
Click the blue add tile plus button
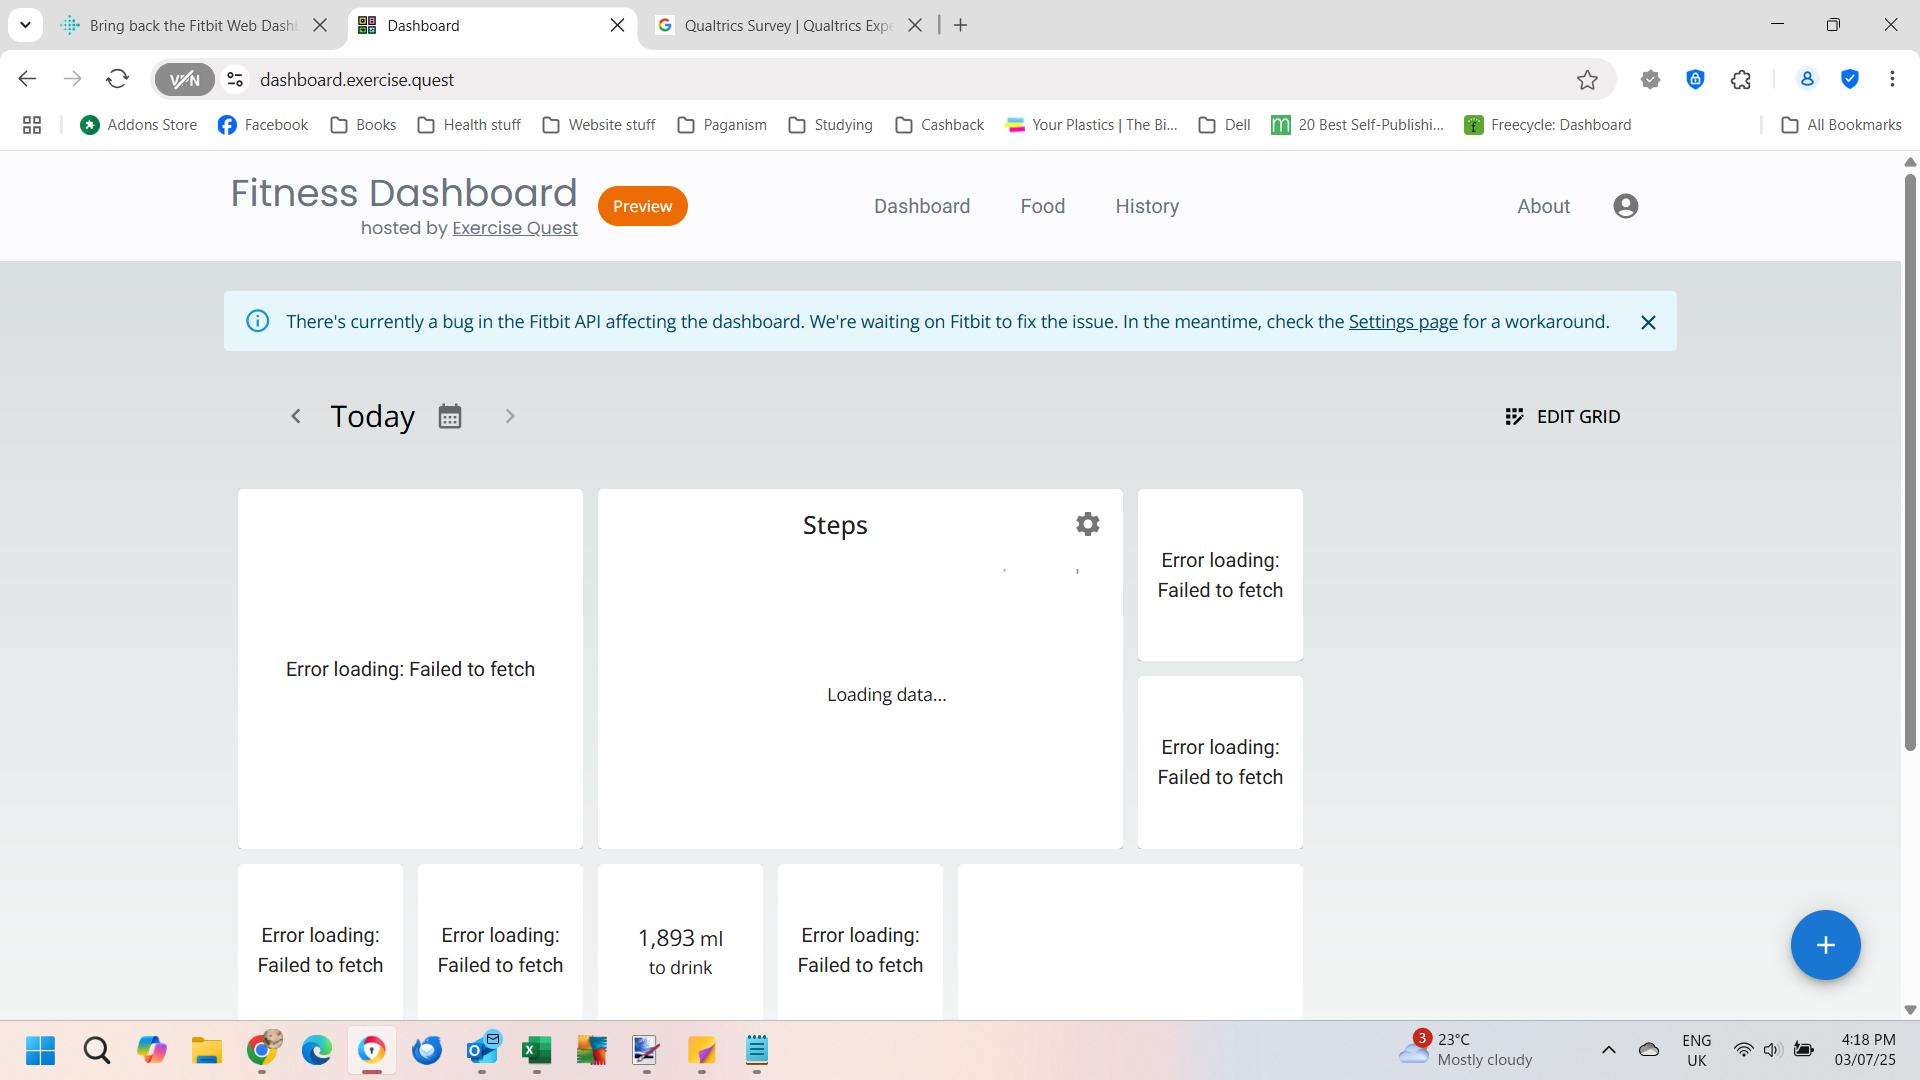(x=1825, y=945)
